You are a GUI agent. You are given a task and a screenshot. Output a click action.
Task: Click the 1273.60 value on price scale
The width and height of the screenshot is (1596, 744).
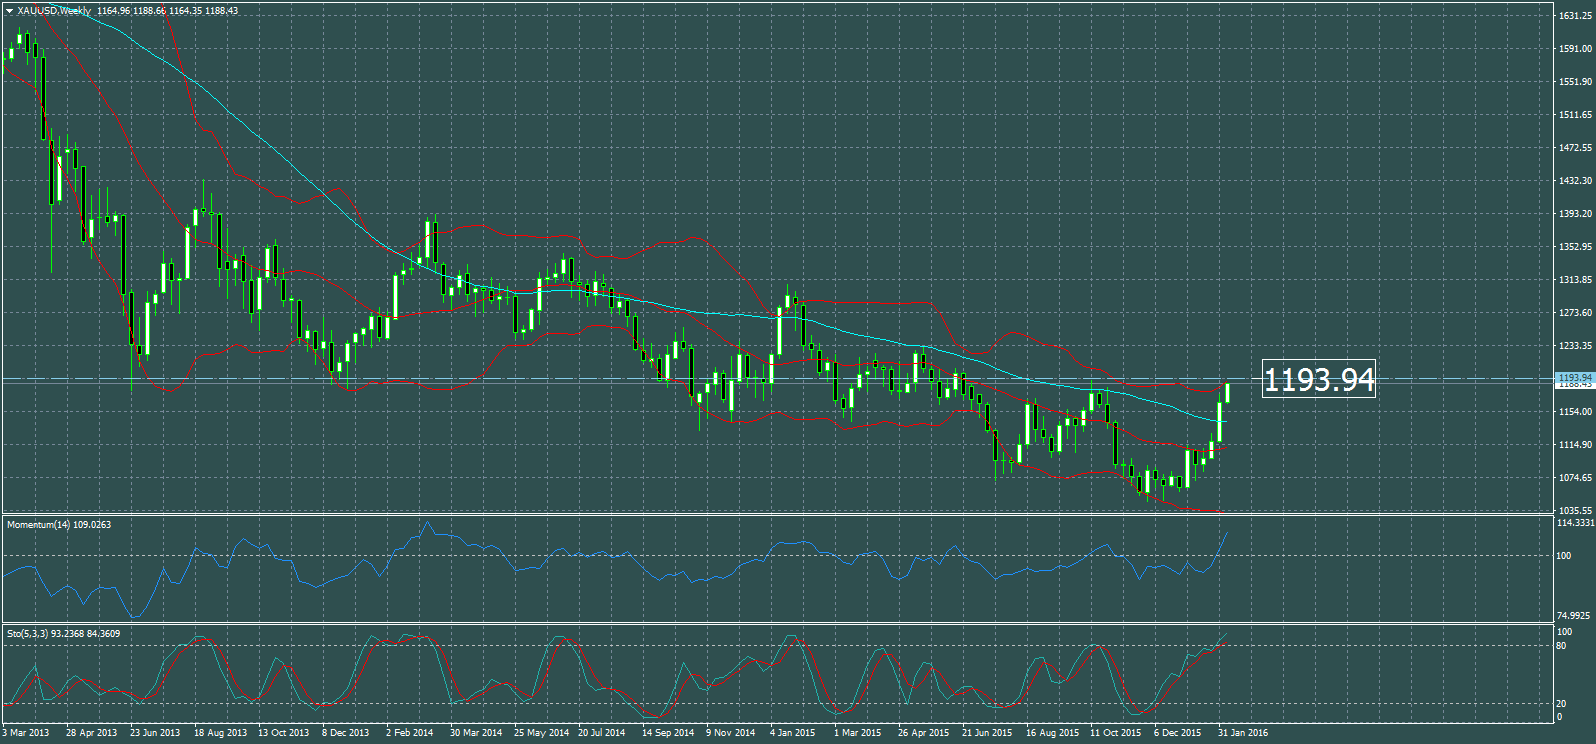click(1574, 313)
